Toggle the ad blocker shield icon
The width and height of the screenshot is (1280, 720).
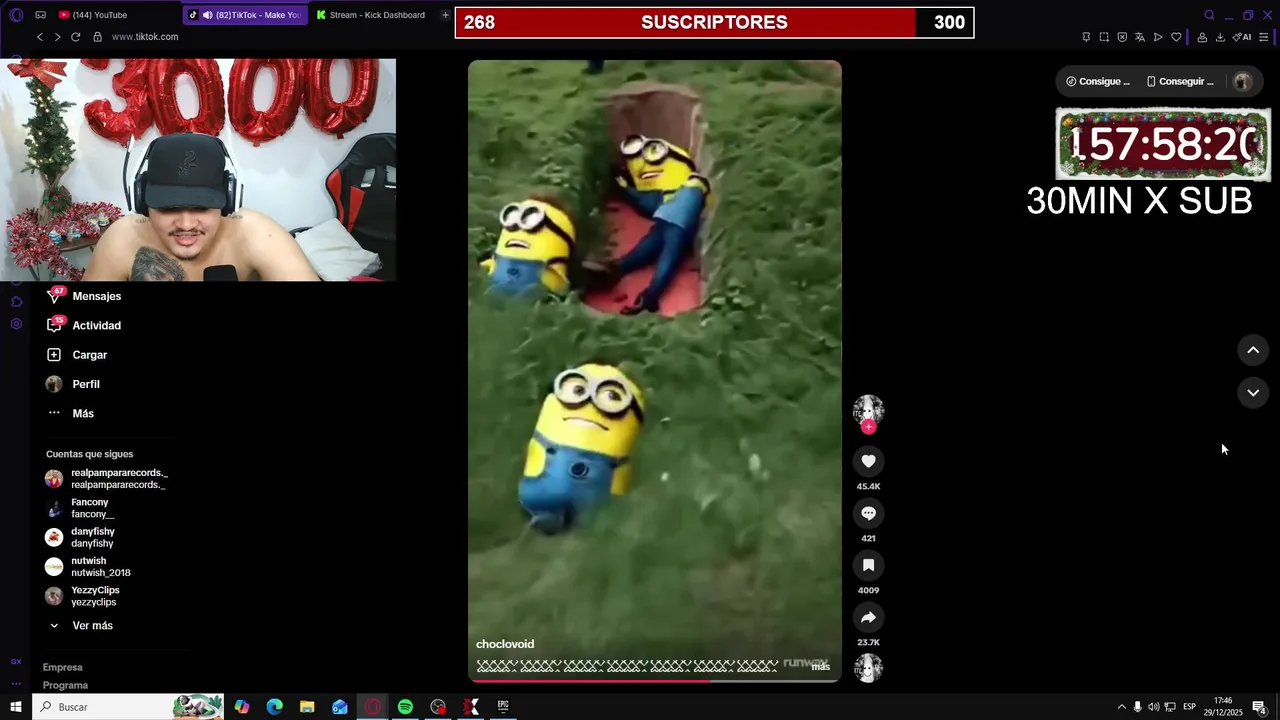click(1122, 37)
